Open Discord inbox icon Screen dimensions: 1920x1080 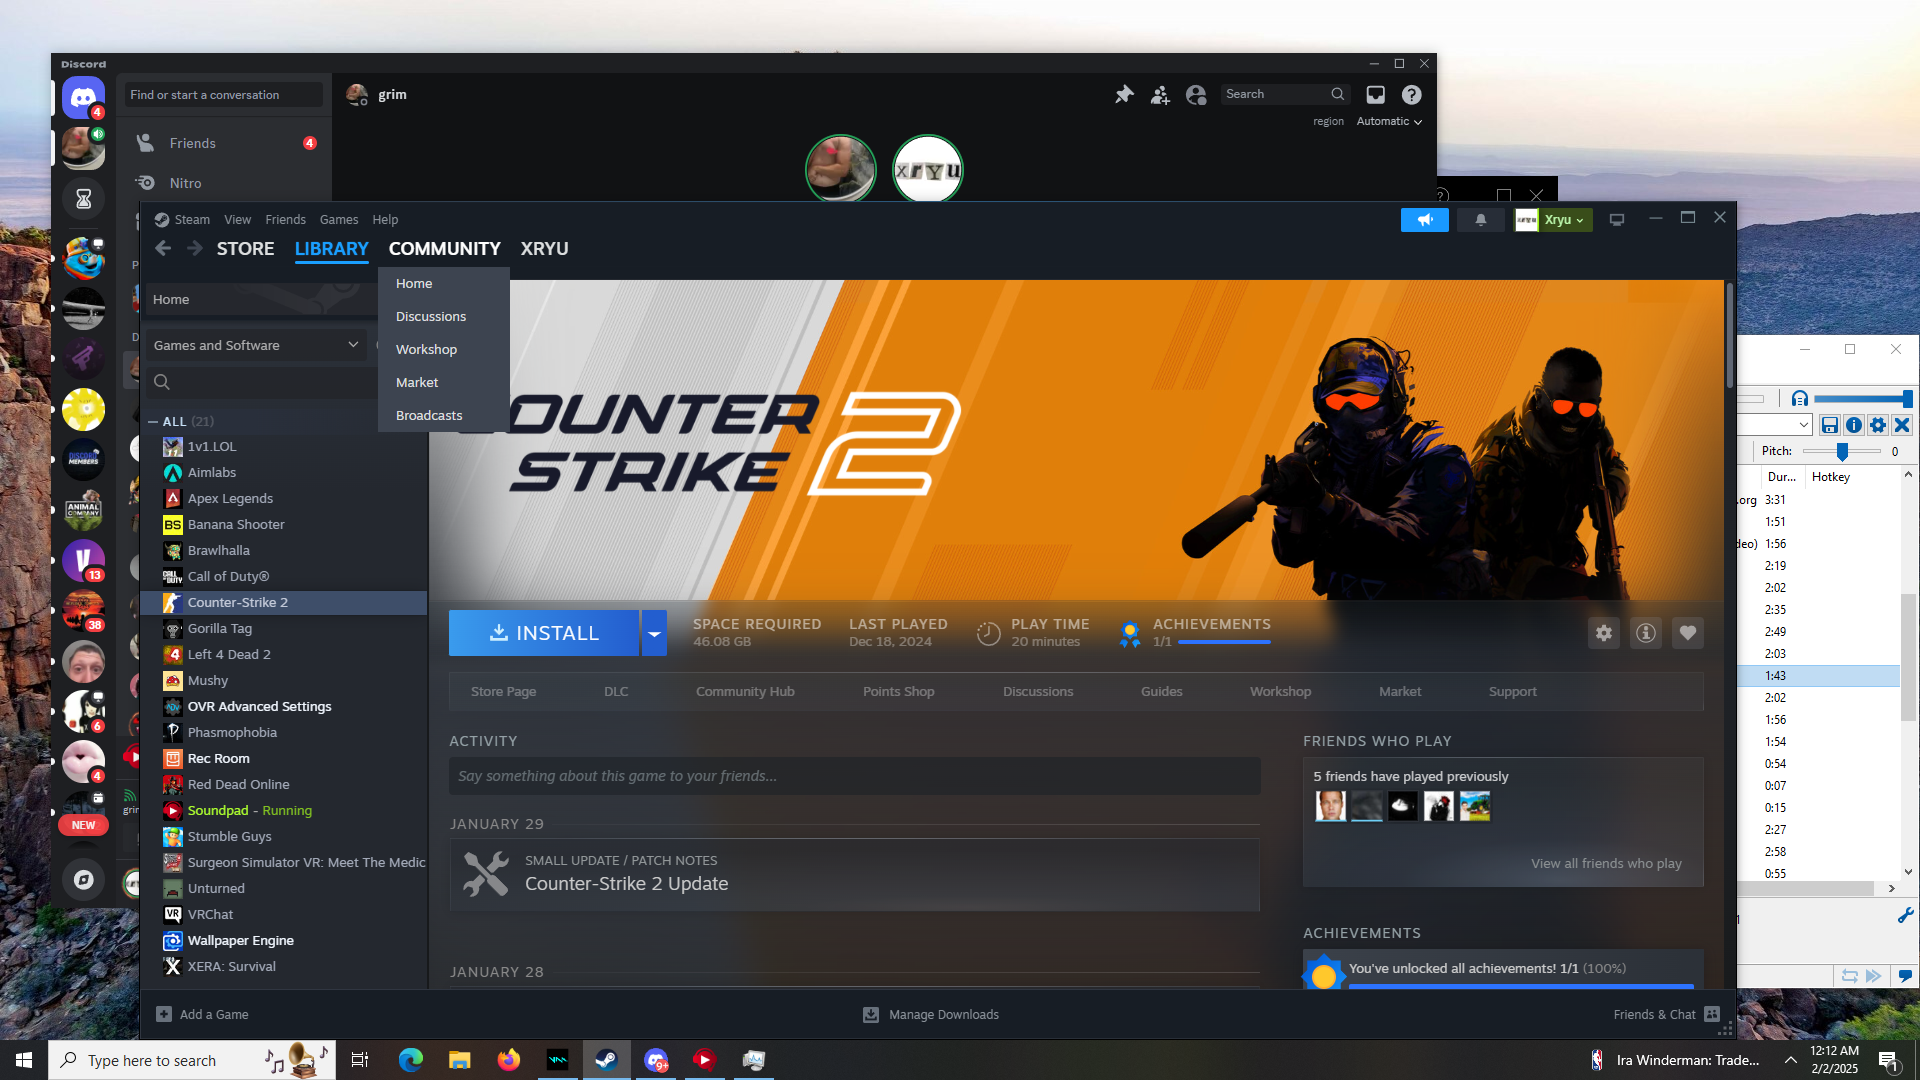(1376, 94)
